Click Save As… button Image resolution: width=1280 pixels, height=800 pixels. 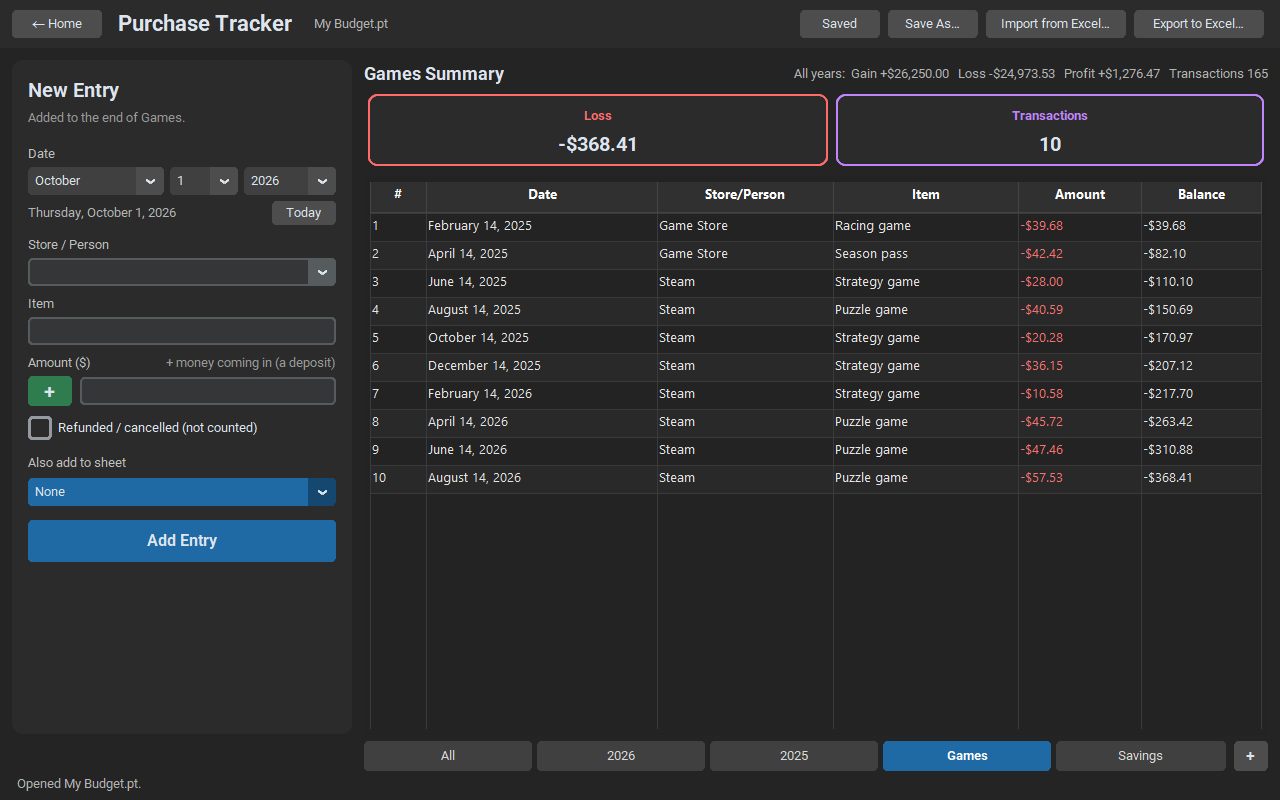933,24
